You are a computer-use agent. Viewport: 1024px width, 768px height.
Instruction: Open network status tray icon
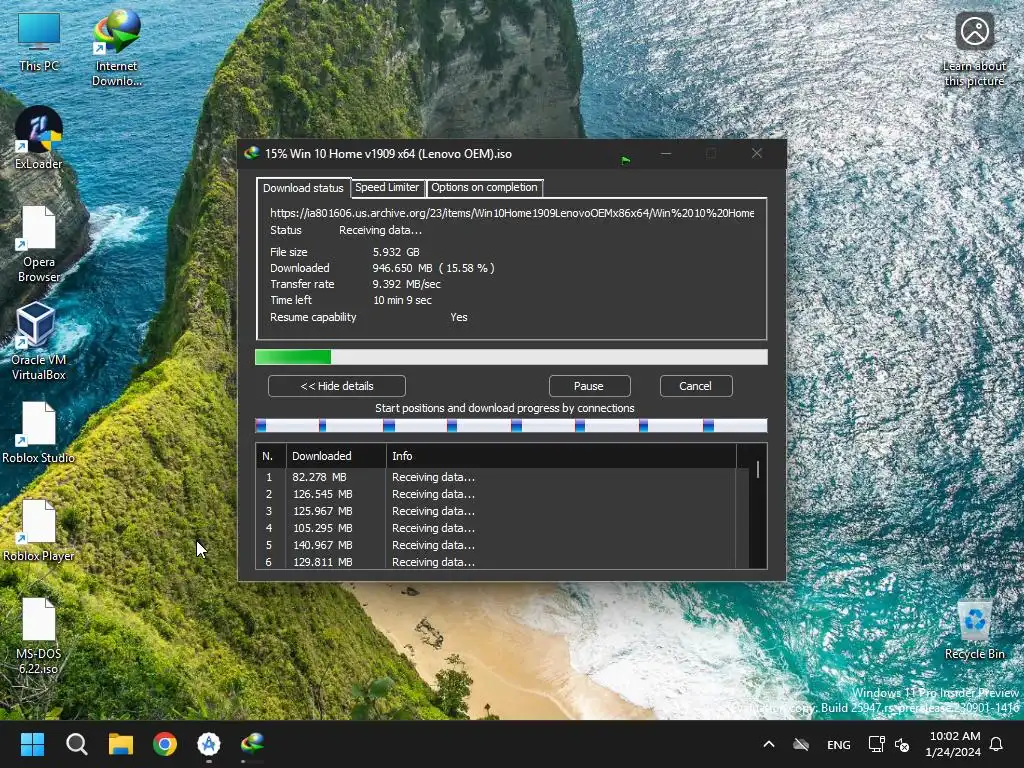tap(876, 744)
